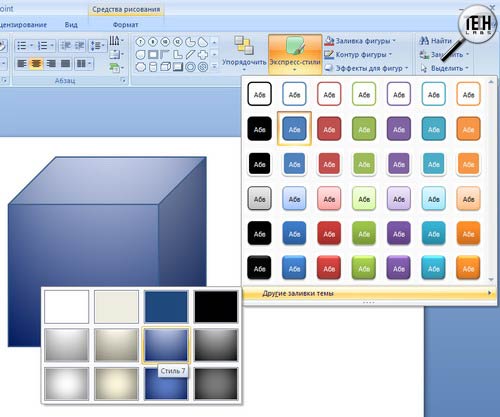
Task: Expand Заливка фигуры dropdown
Action: coord(360,41)
